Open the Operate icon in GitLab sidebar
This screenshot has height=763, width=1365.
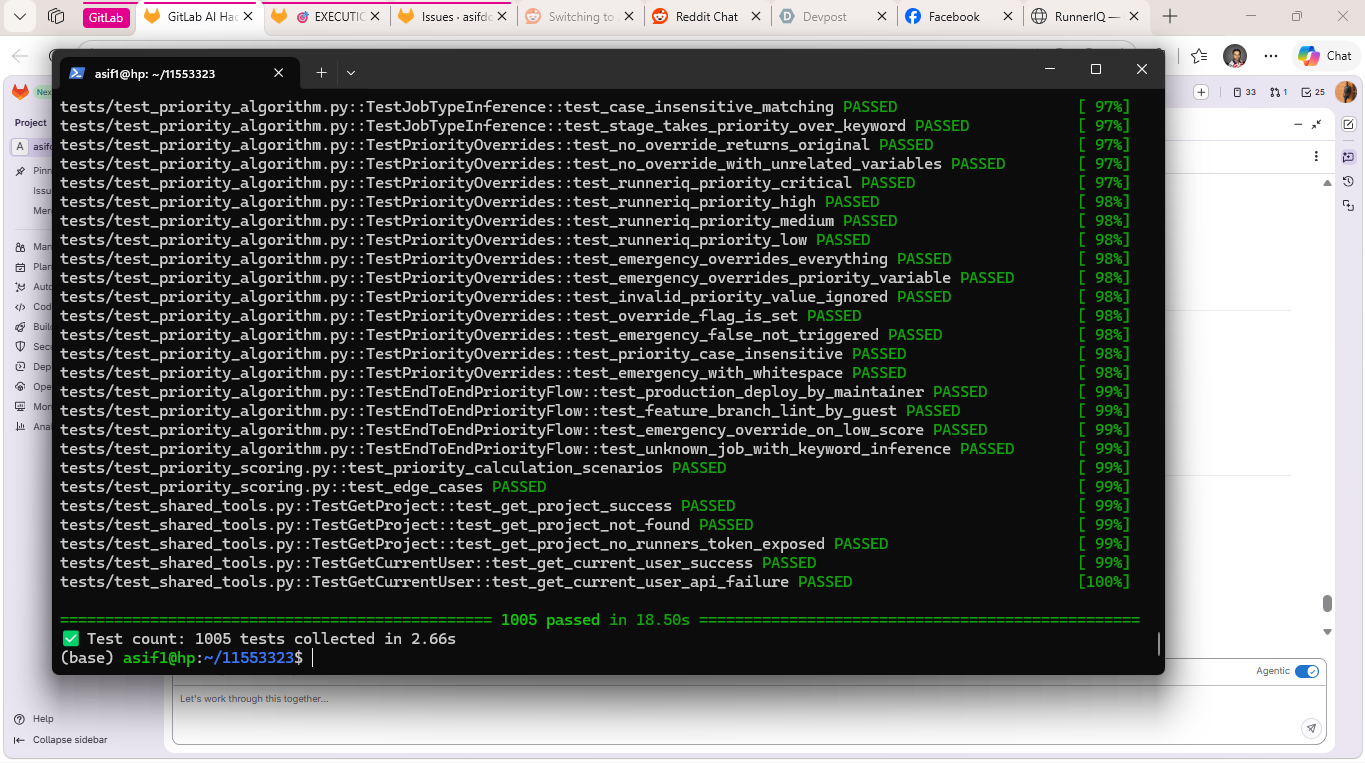pyautogui.click(x=21, y=387)
